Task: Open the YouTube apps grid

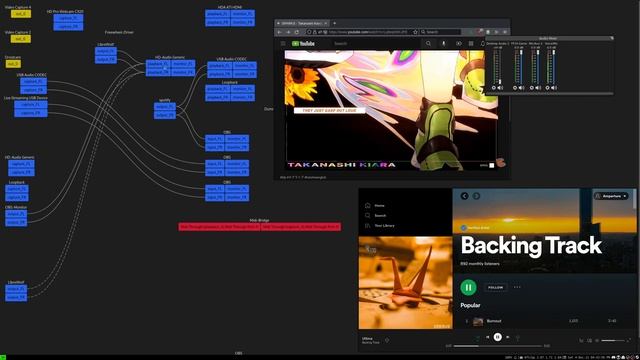Action: (x=471, y=43)
